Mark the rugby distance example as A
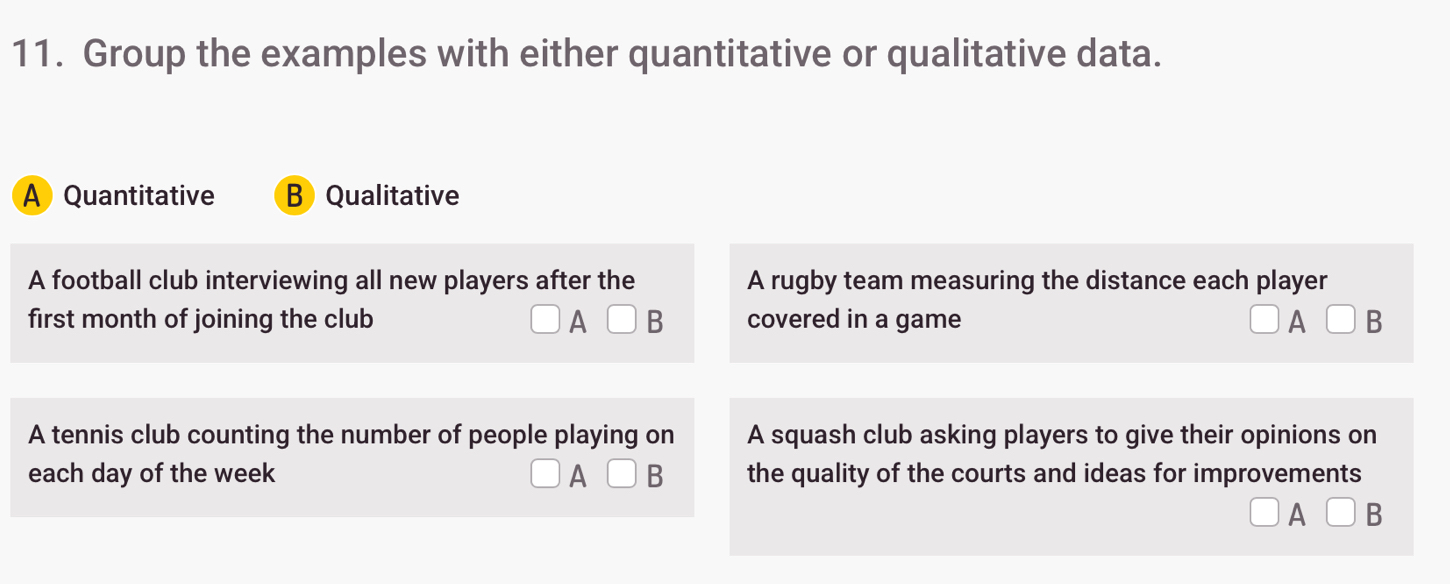Screen dimensions: 1450x584 (x=1263, y=320)
